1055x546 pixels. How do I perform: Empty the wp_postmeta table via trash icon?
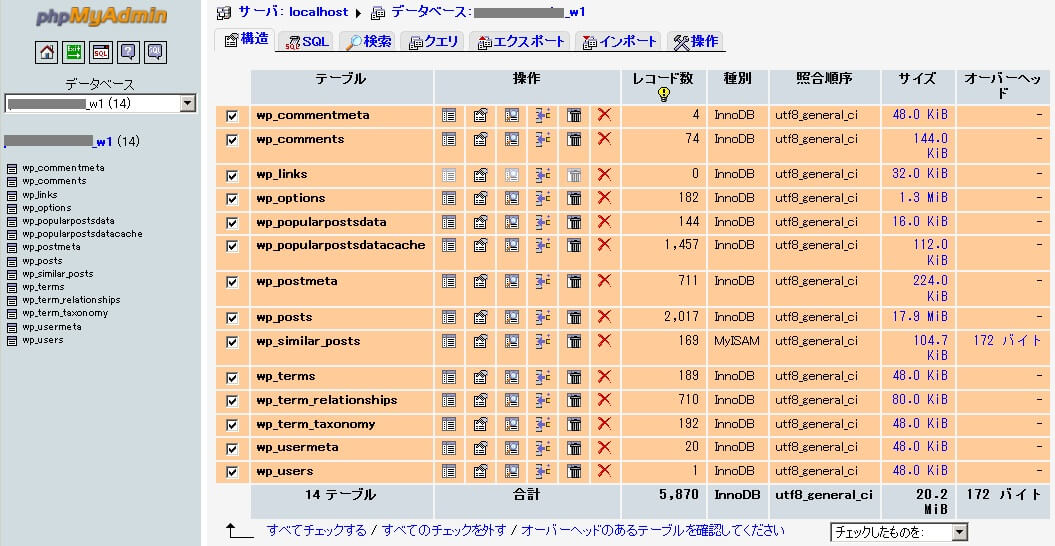tap(574, 281)
